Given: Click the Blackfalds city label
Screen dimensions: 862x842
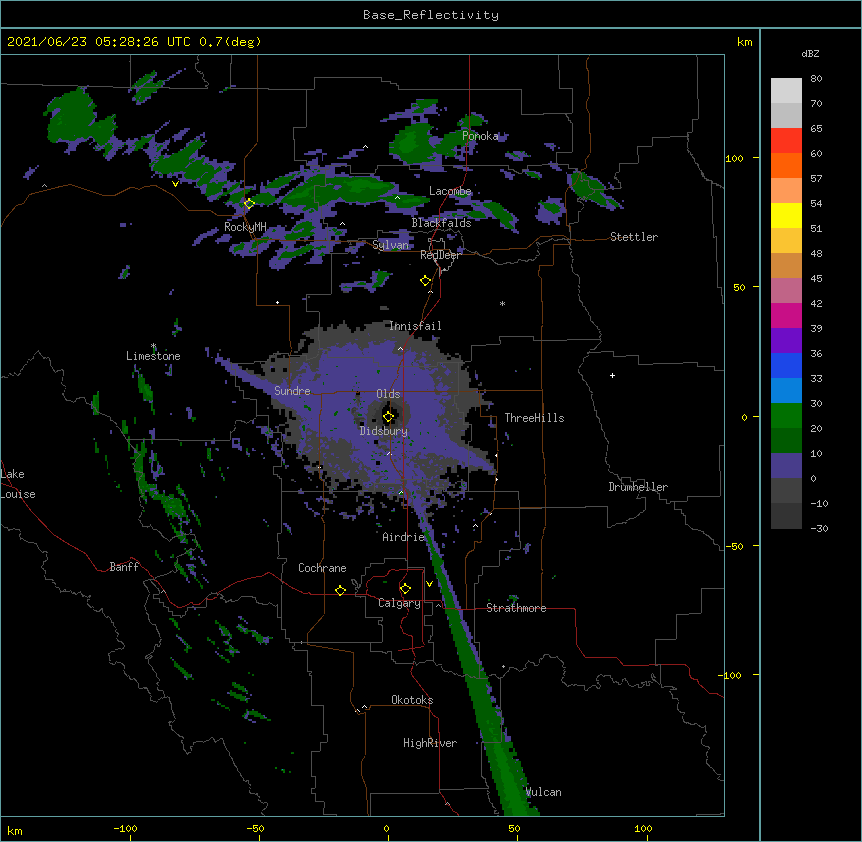Looking at the screenshot, I should tap(441, 223).
